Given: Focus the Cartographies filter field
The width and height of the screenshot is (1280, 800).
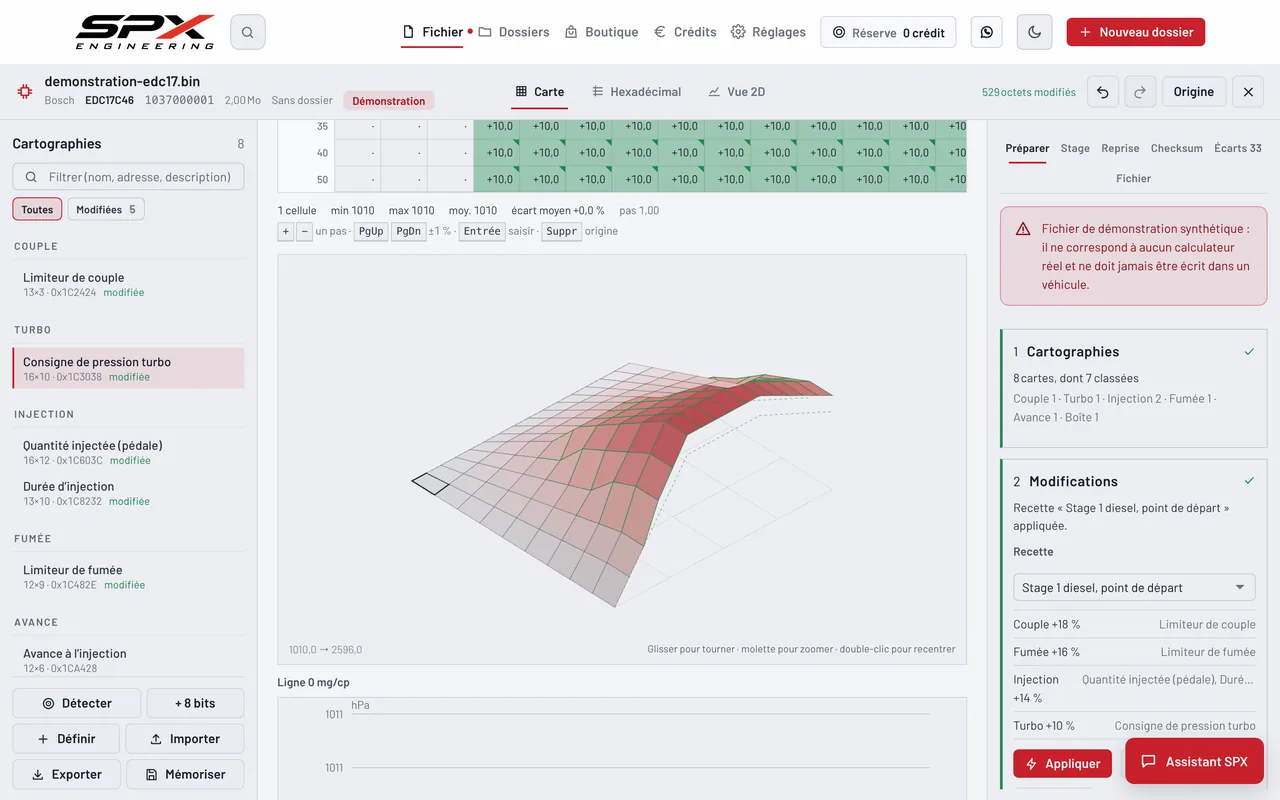Looking at the screenshot, I should 128,177.
